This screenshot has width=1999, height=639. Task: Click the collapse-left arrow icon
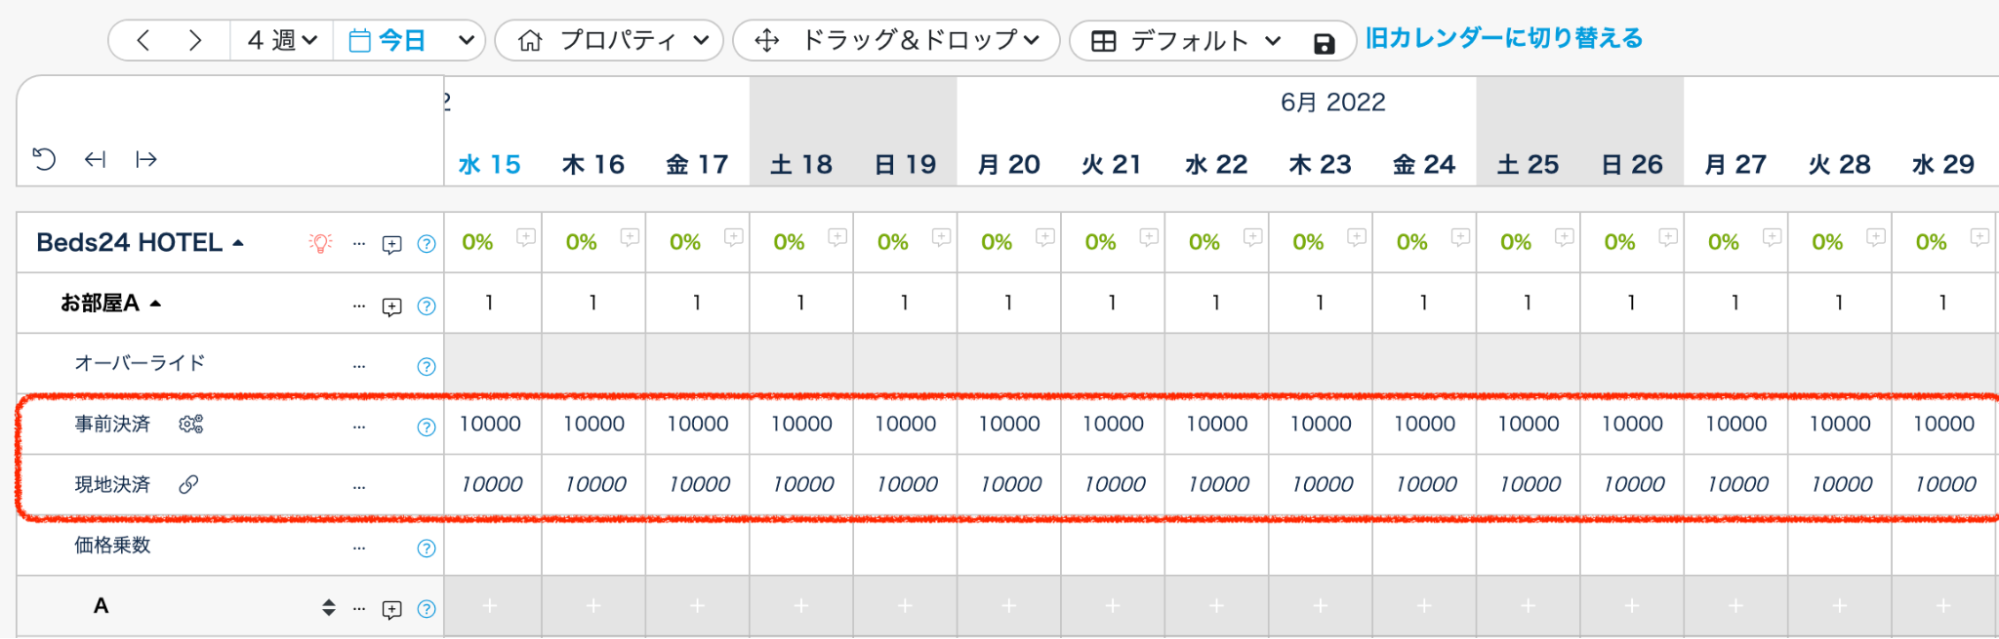coord(95,159)
